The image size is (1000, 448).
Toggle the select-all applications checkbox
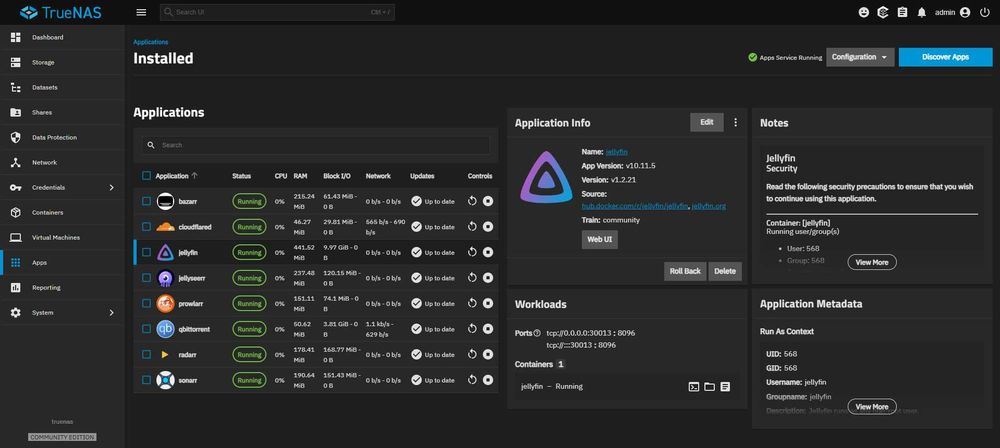point(147,176)
